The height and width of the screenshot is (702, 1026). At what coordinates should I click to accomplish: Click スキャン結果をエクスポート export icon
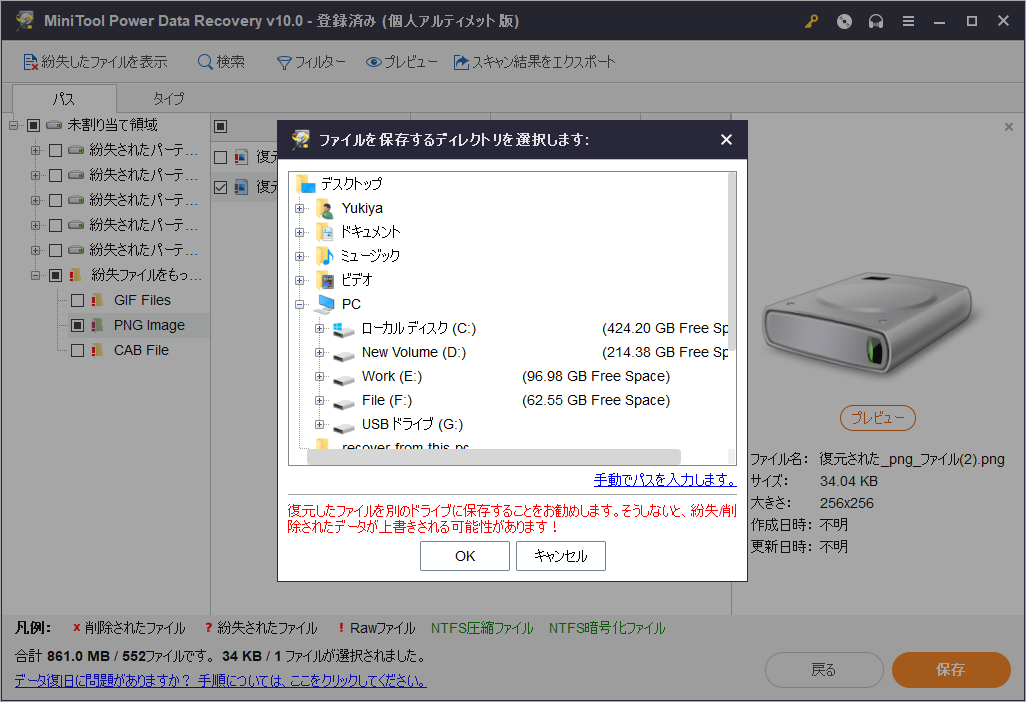point(461,62)
